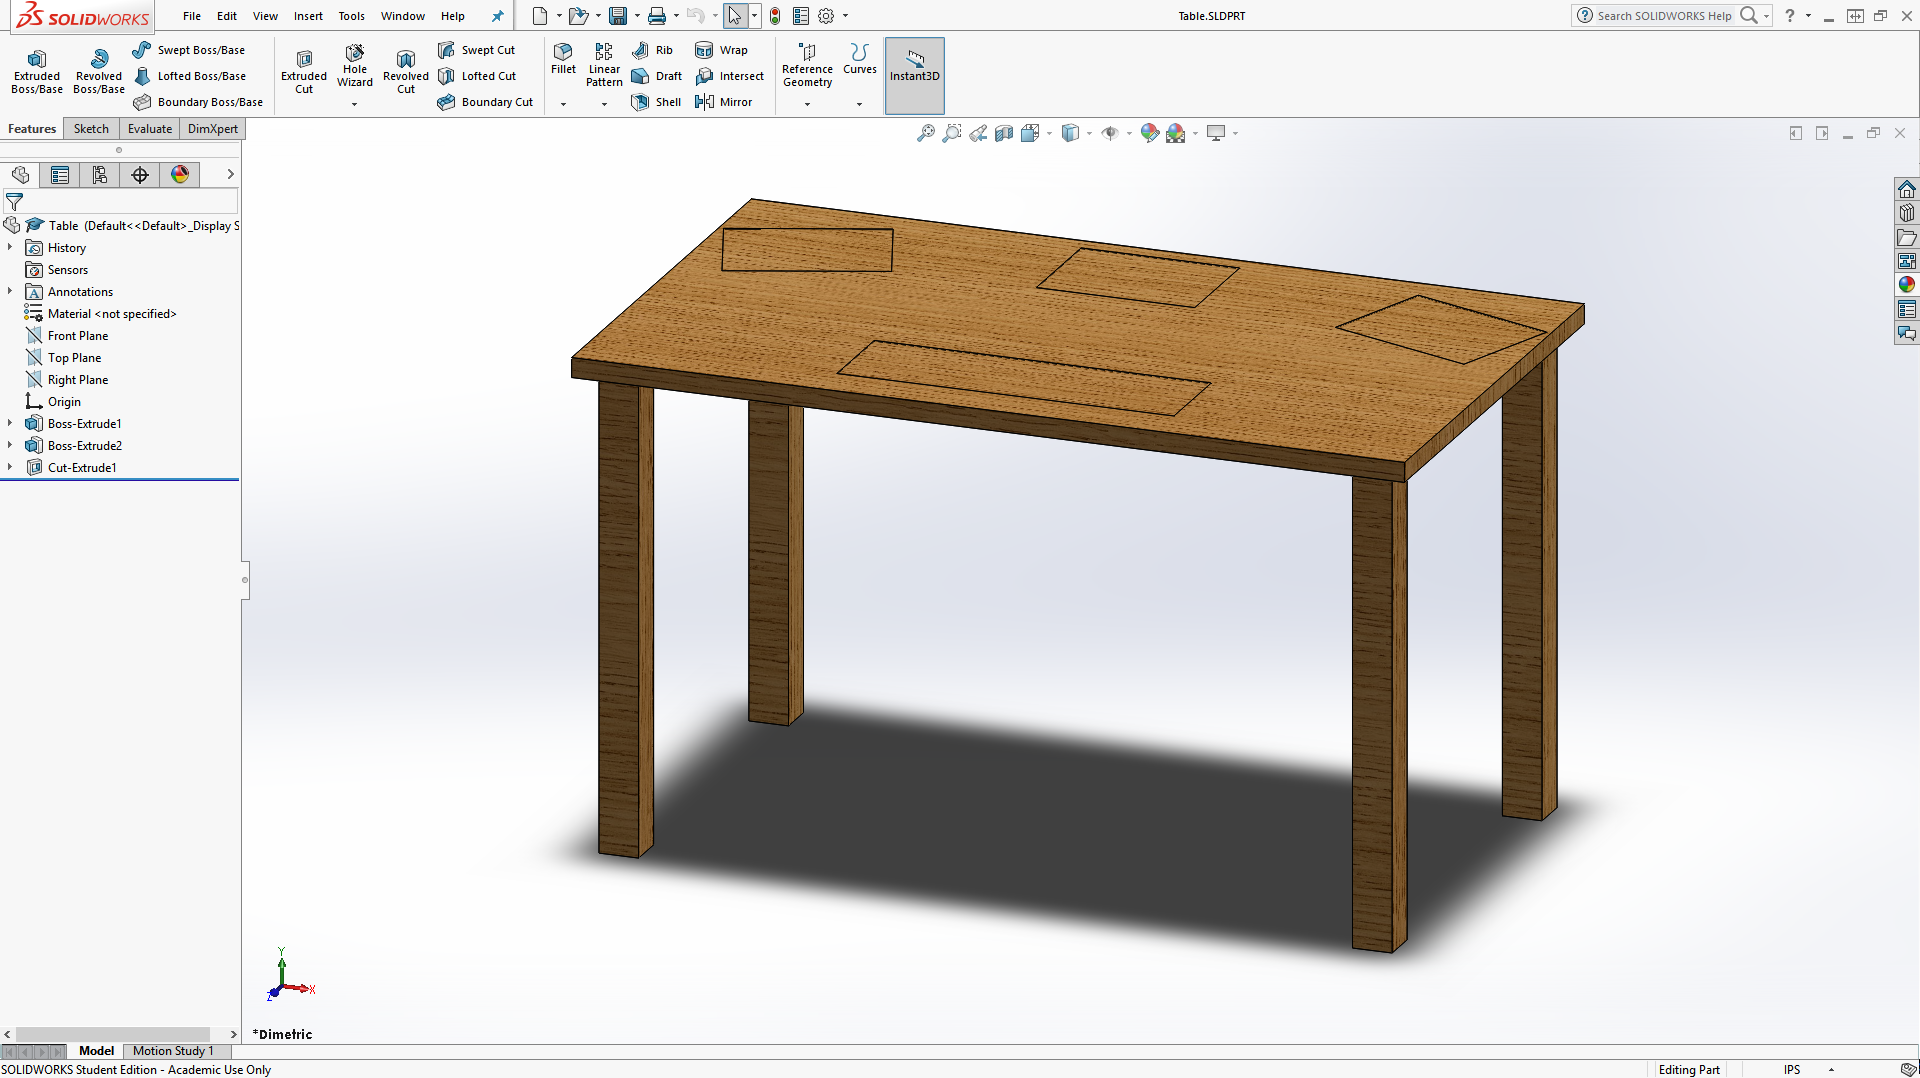Click Zoom to Area in view toolbar
Viewport: 1920px width, 1078px height.
click(x=952, y=133)
